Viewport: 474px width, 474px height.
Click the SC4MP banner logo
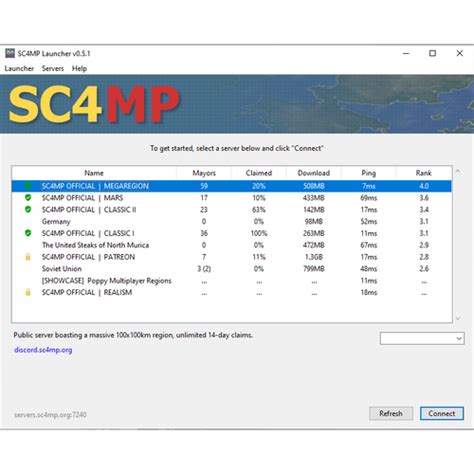pyautogui.click(x=94, y=104)
